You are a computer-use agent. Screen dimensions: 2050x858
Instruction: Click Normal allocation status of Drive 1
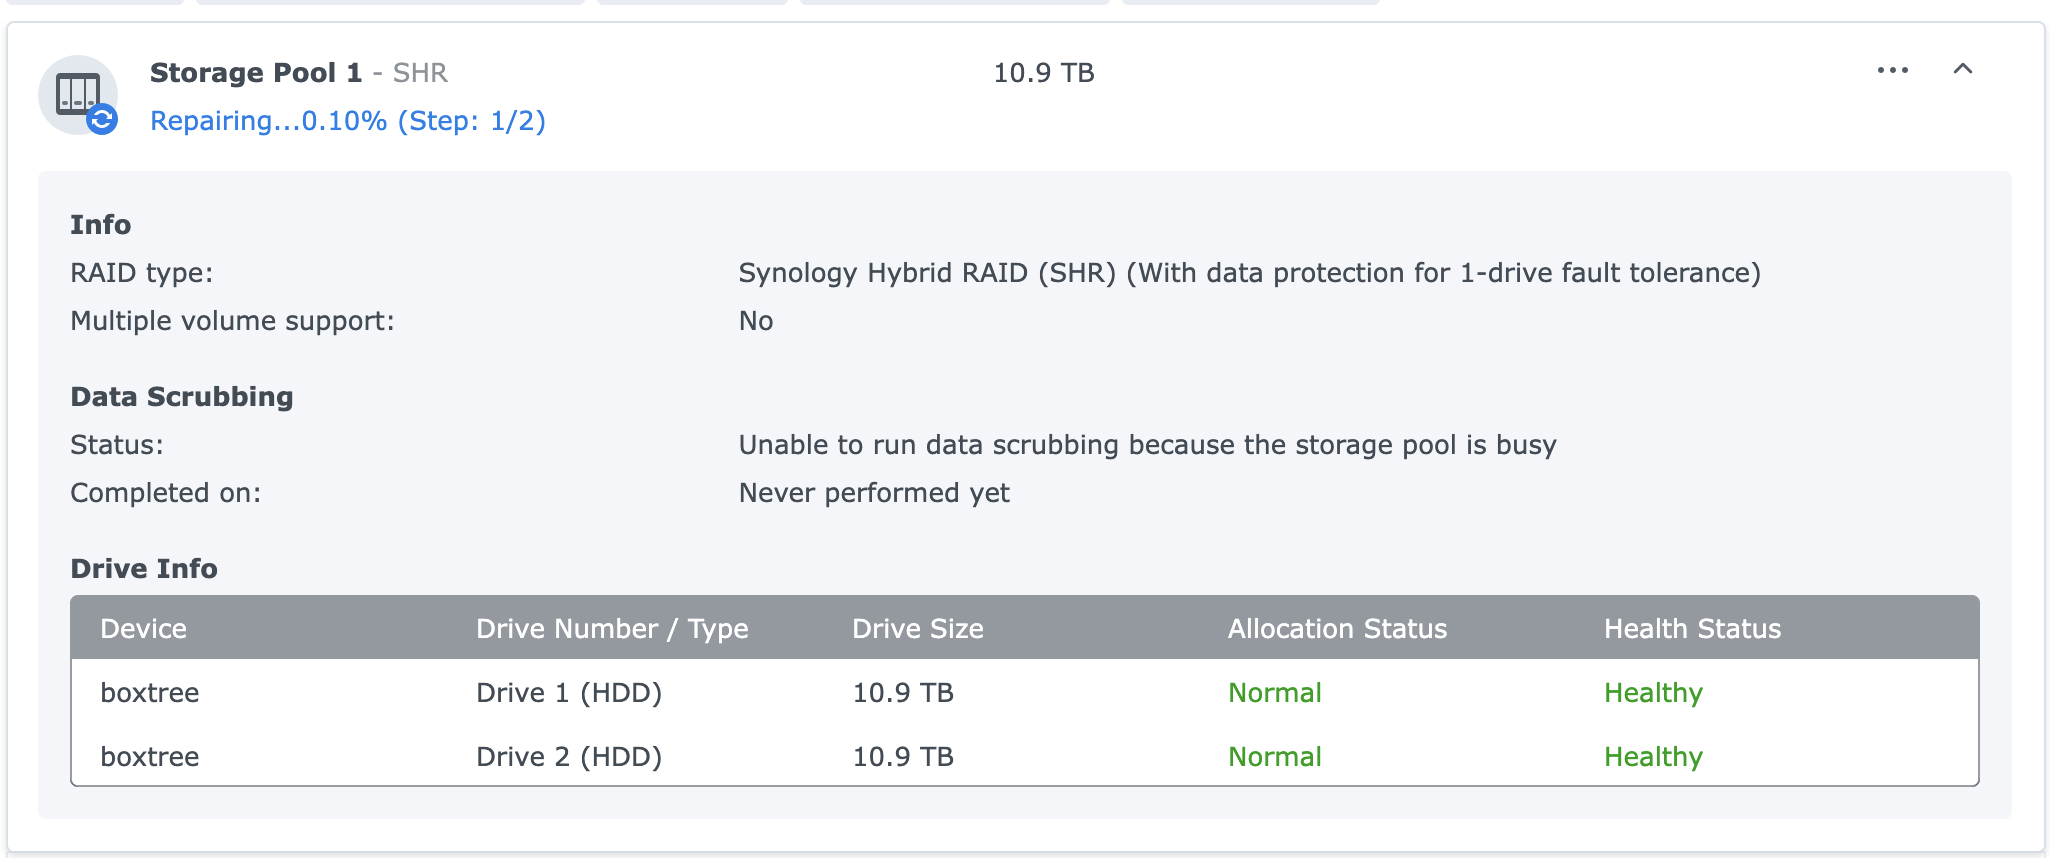pos(1275,693)
